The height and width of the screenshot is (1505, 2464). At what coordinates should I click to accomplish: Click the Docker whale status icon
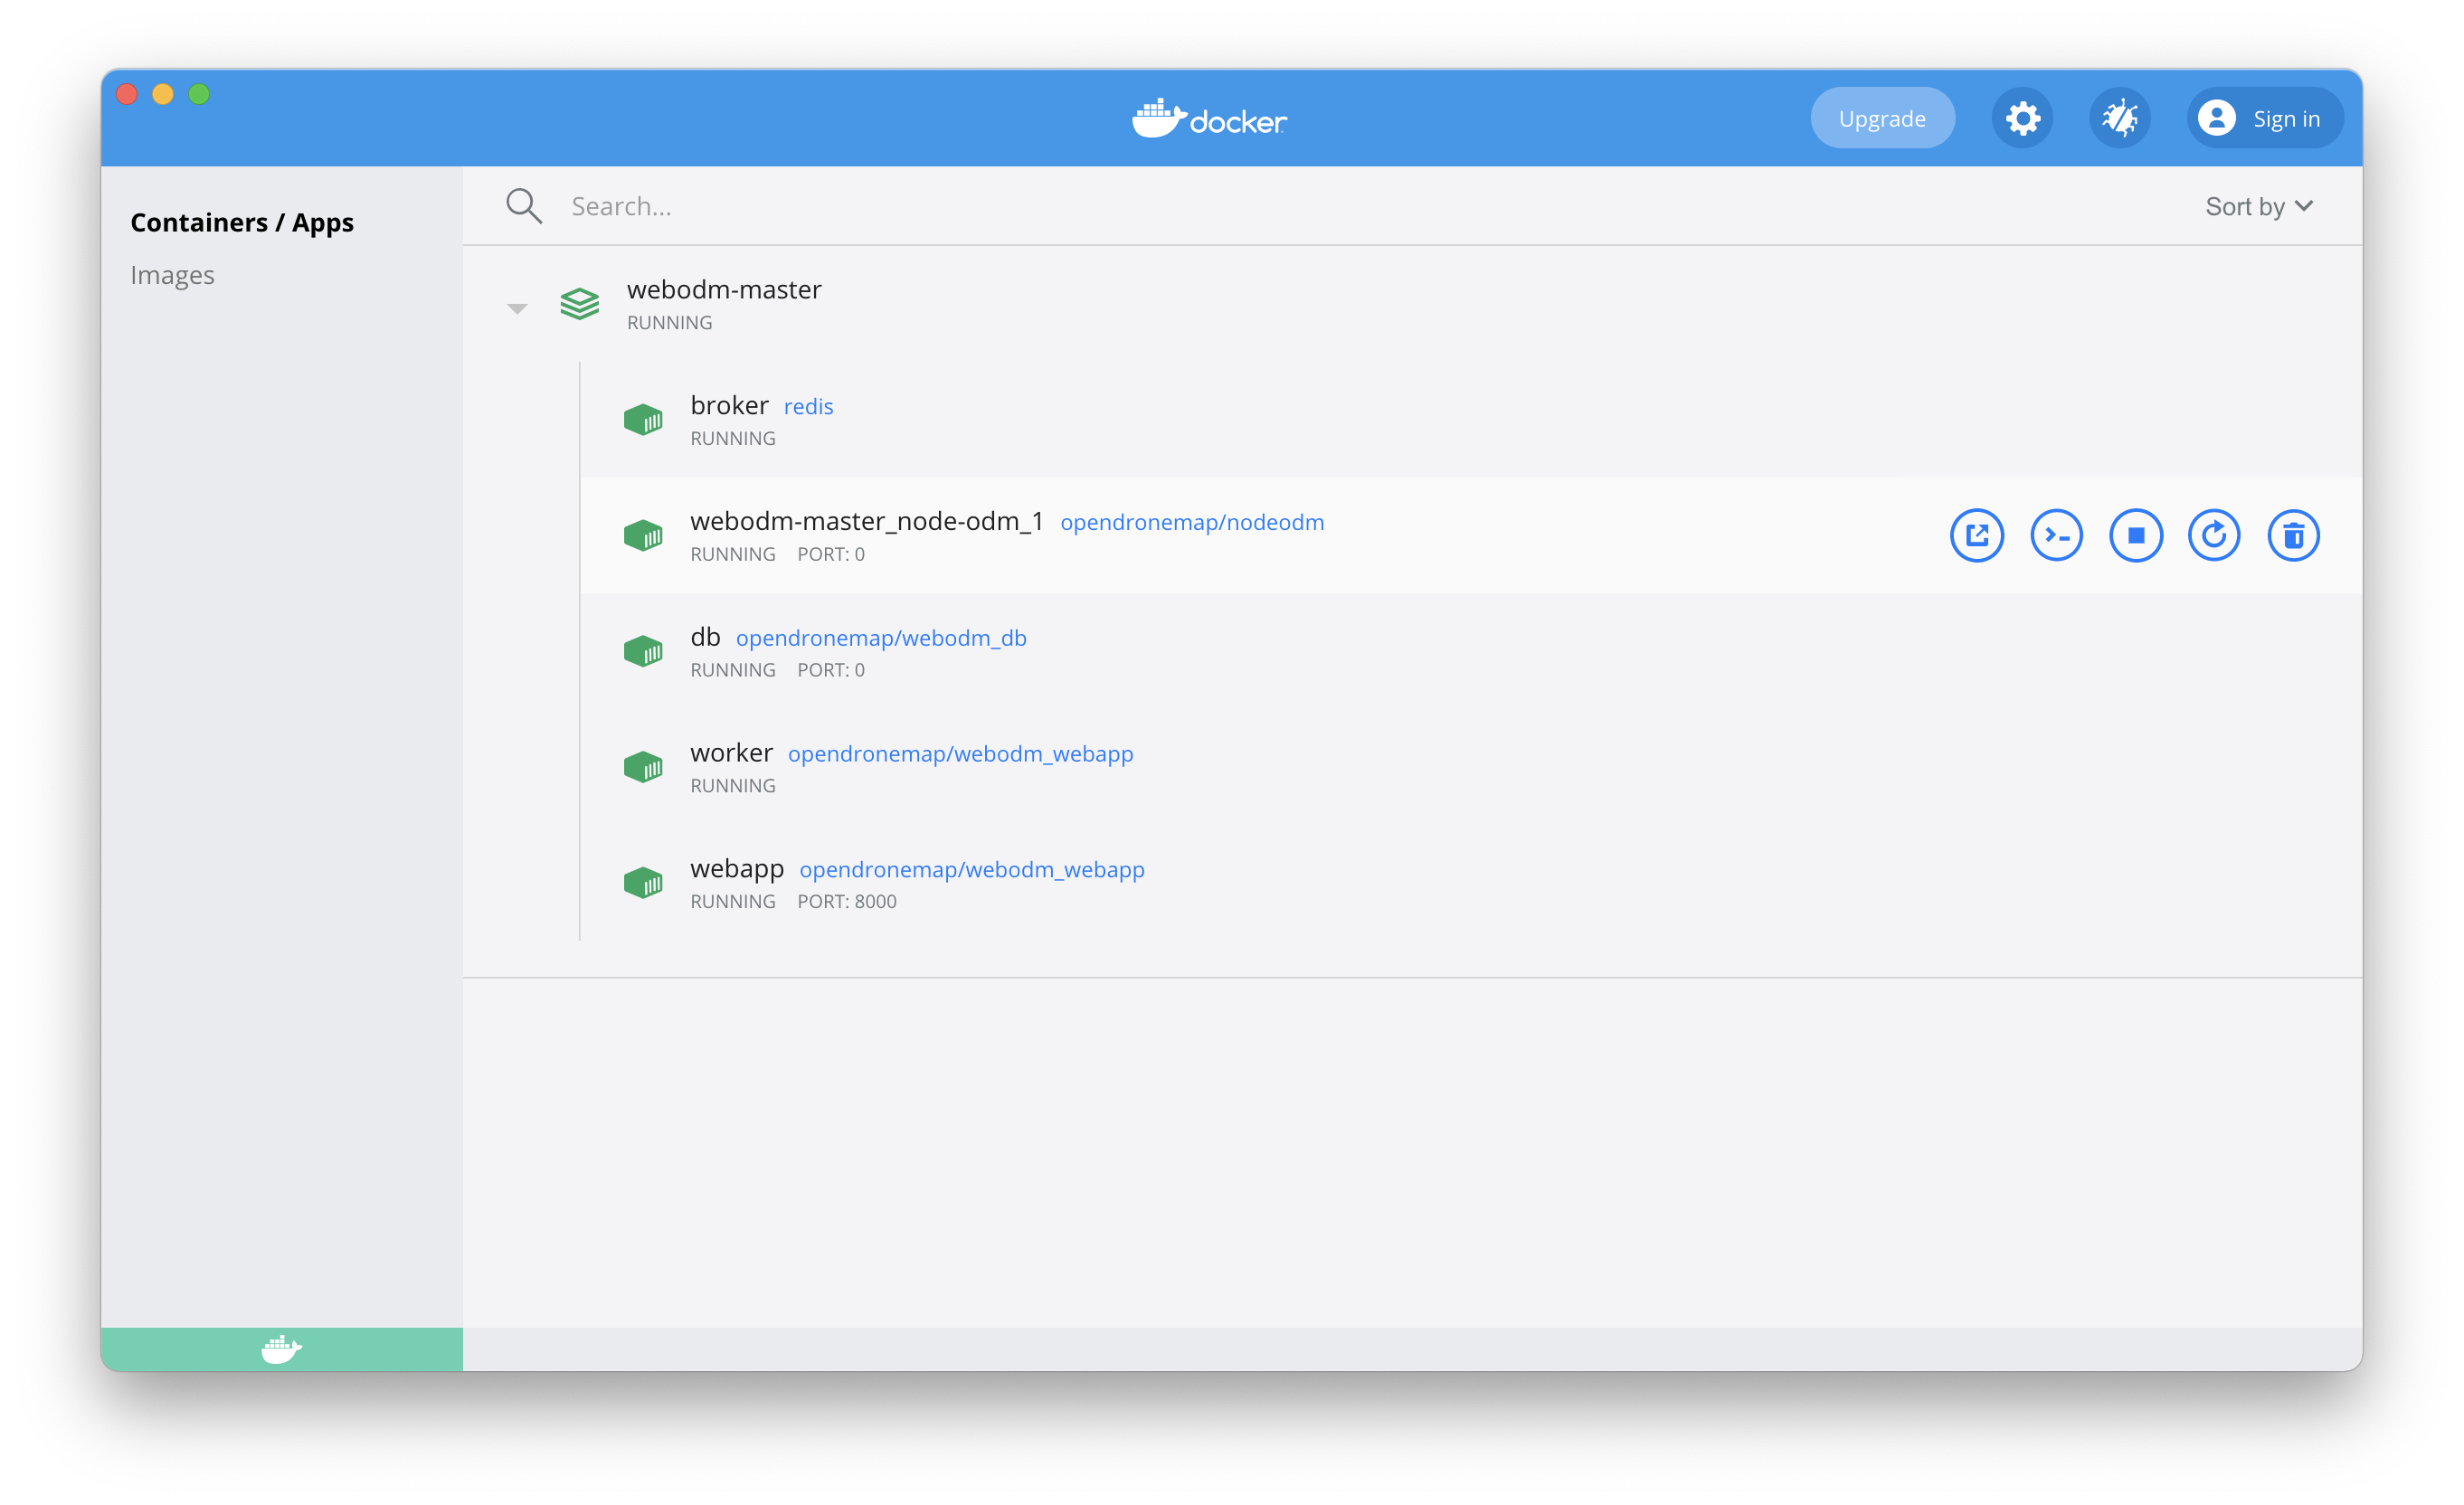tap(281, 1349)
